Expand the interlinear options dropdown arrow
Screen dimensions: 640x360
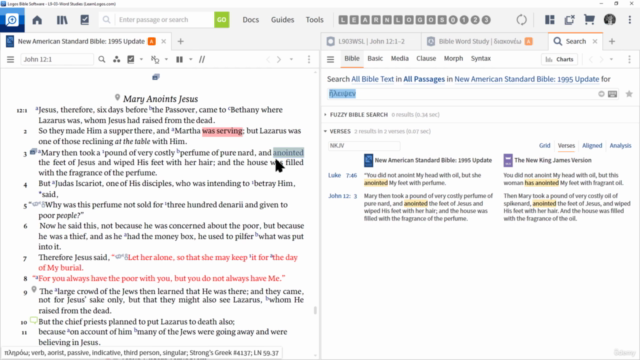(166, 60)
